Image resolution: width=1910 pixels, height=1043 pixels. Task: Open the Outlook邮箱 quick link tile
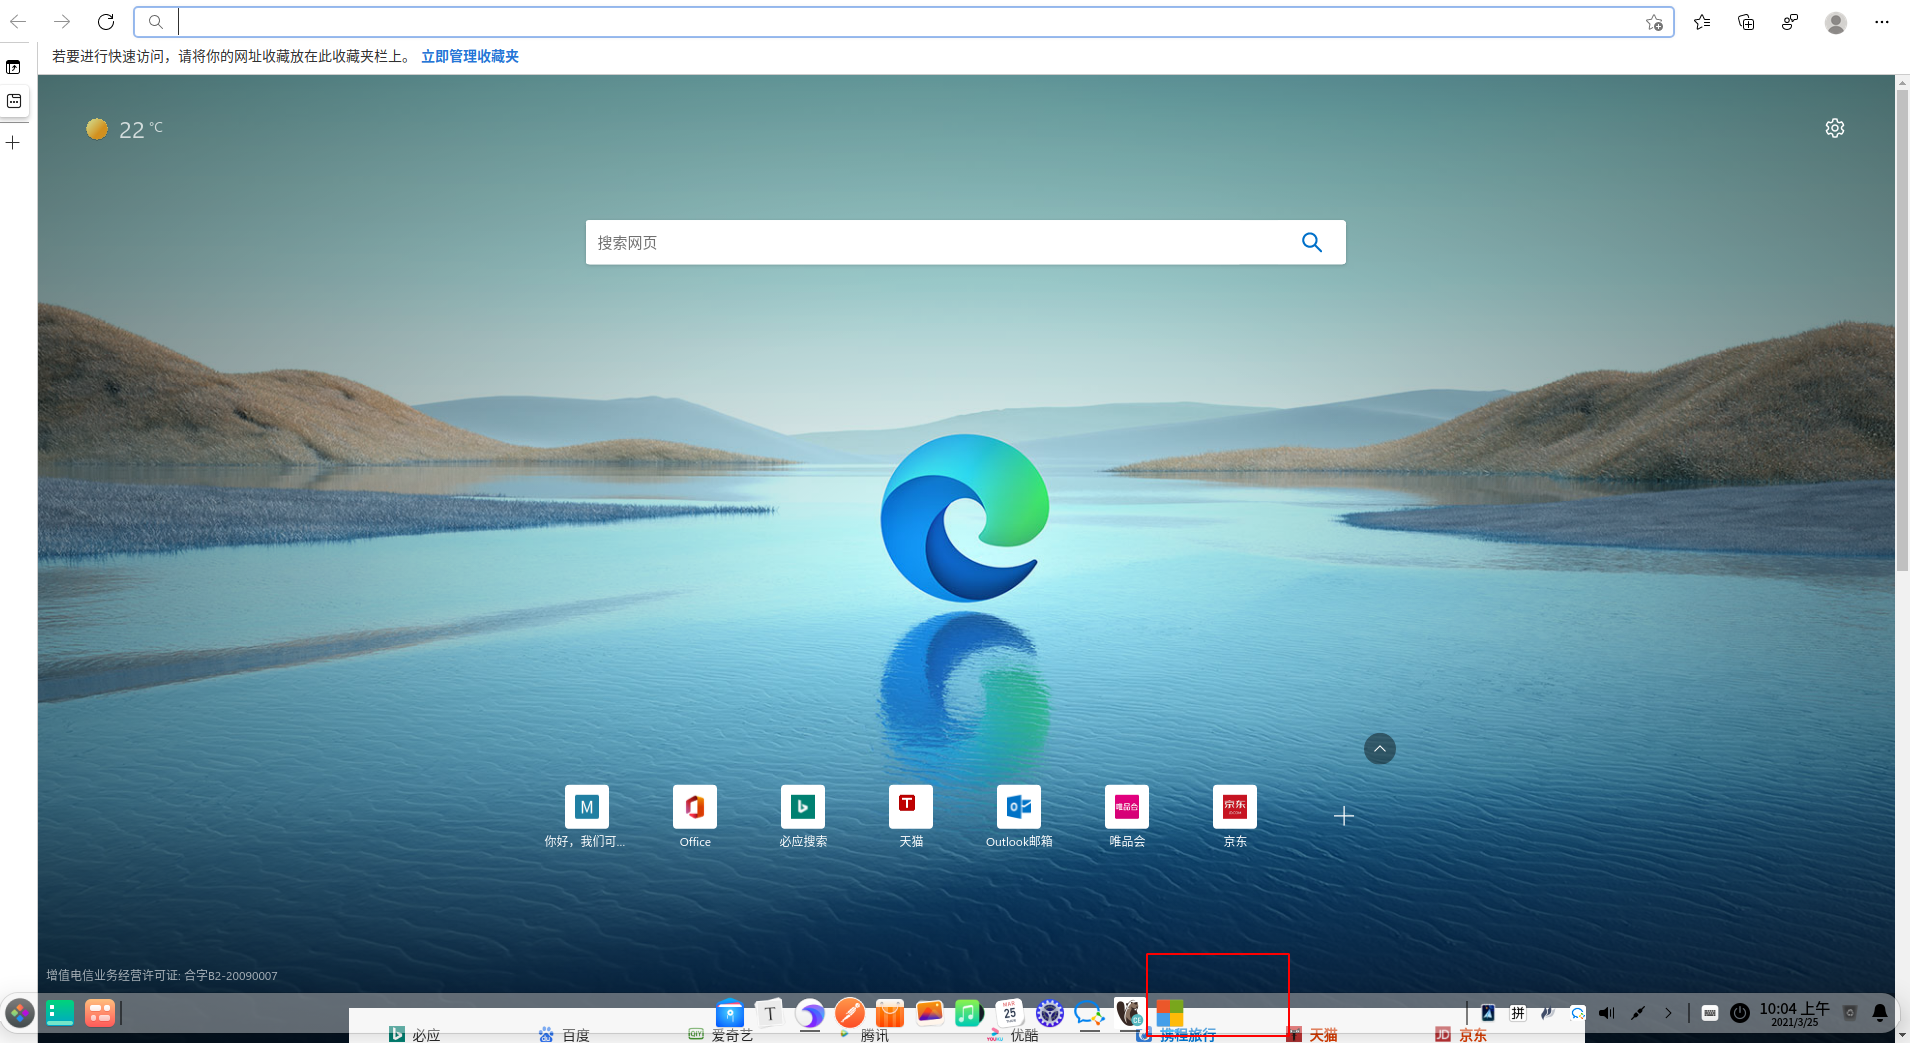tap(1019, 817)
